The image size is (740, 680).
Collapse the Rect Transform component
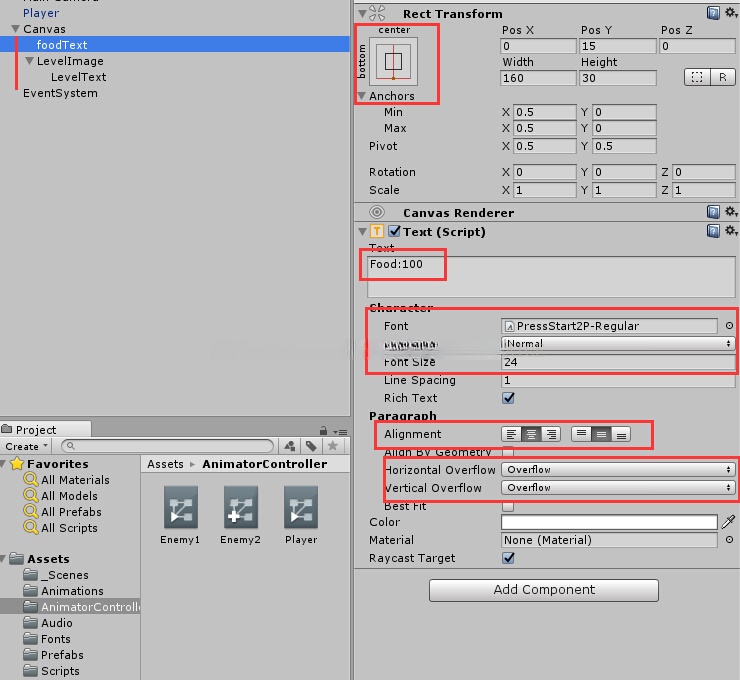click(x=362, y=14)
